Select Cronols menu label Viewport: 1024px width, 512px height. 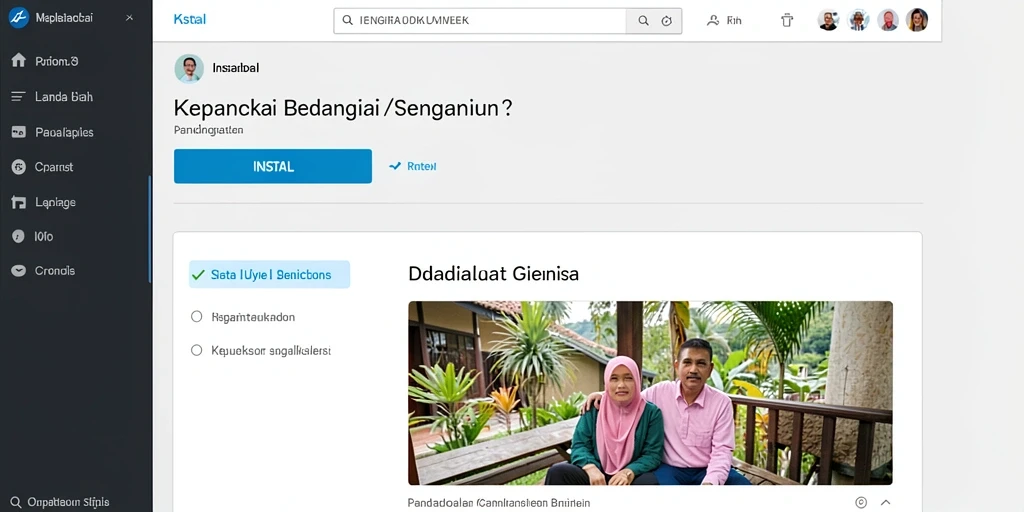[x=55, y=270]
